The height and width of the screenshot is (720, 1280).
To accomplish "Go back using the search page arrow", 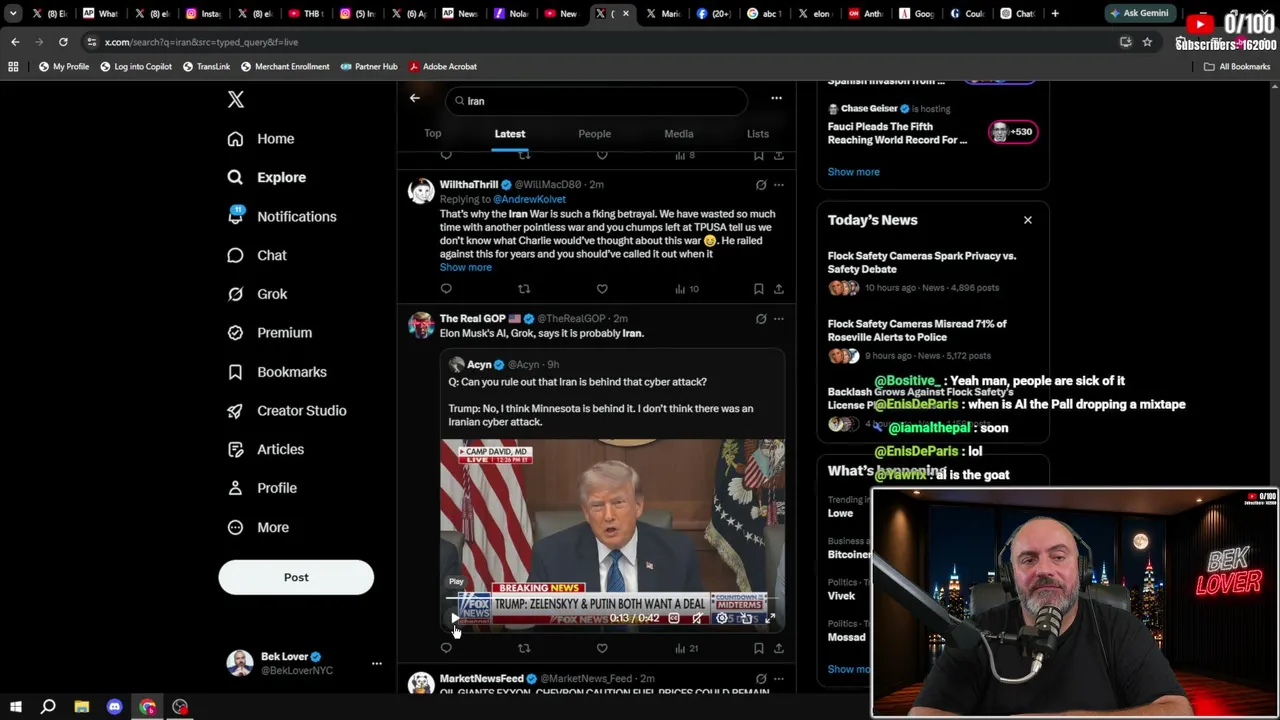I will (x=415, y=98).
